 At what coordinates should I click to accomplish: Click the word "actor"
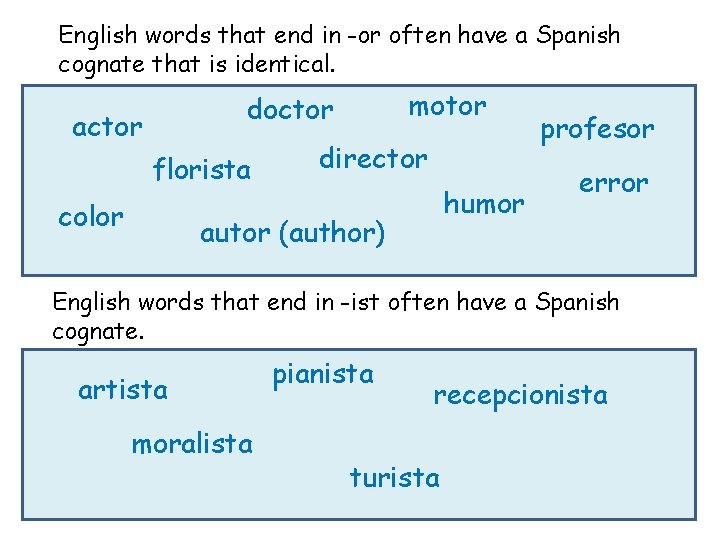pyautogui.click(x=107, y=127)
